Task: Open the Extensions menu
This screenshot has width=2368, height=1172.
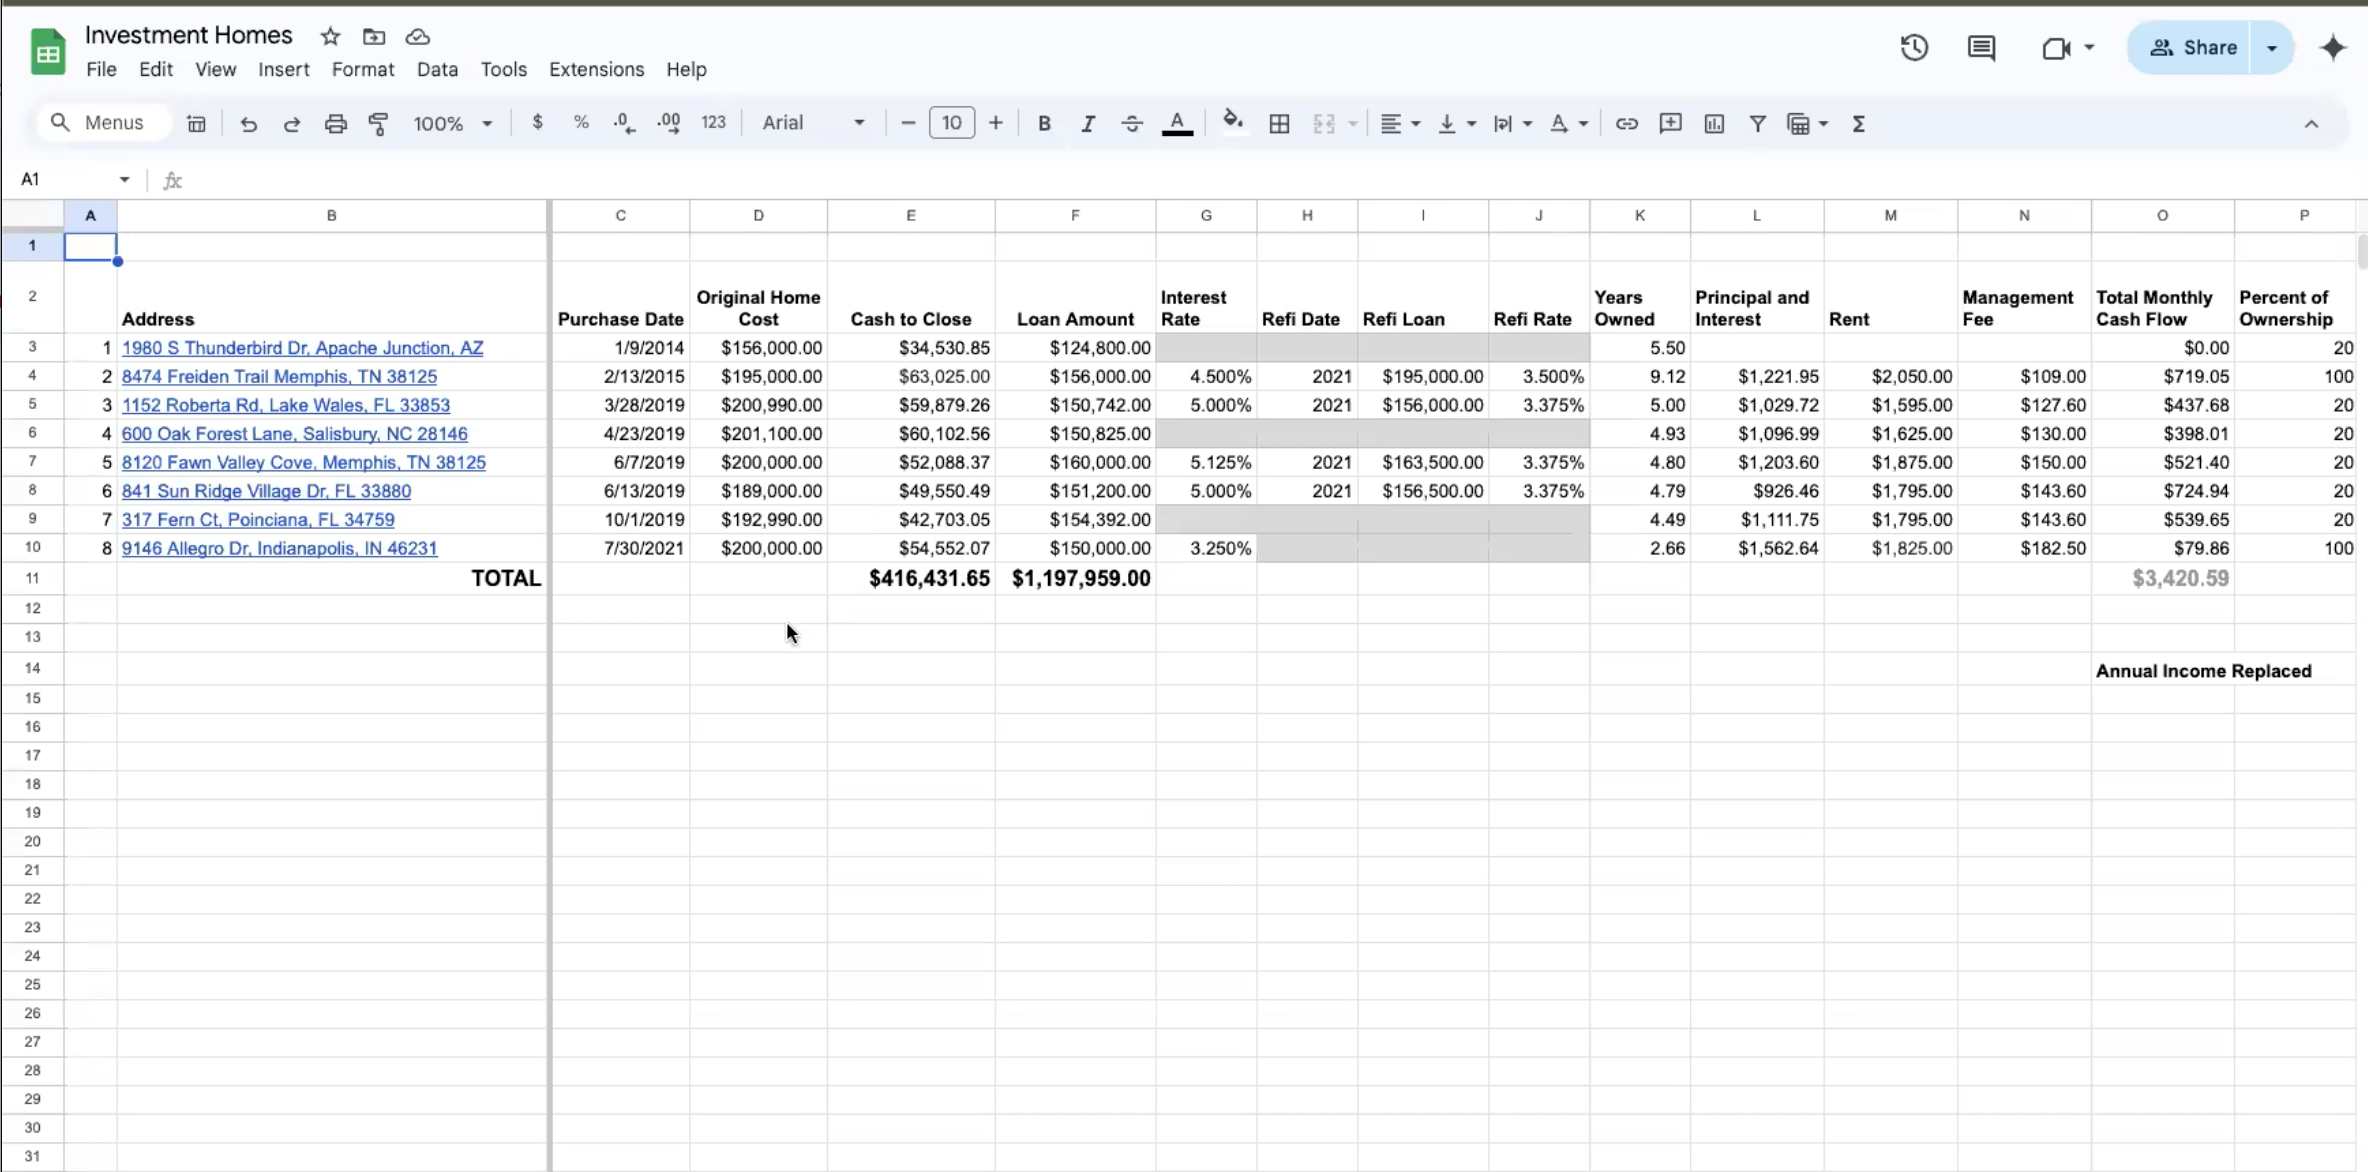Action: click(x=596, y=69)
